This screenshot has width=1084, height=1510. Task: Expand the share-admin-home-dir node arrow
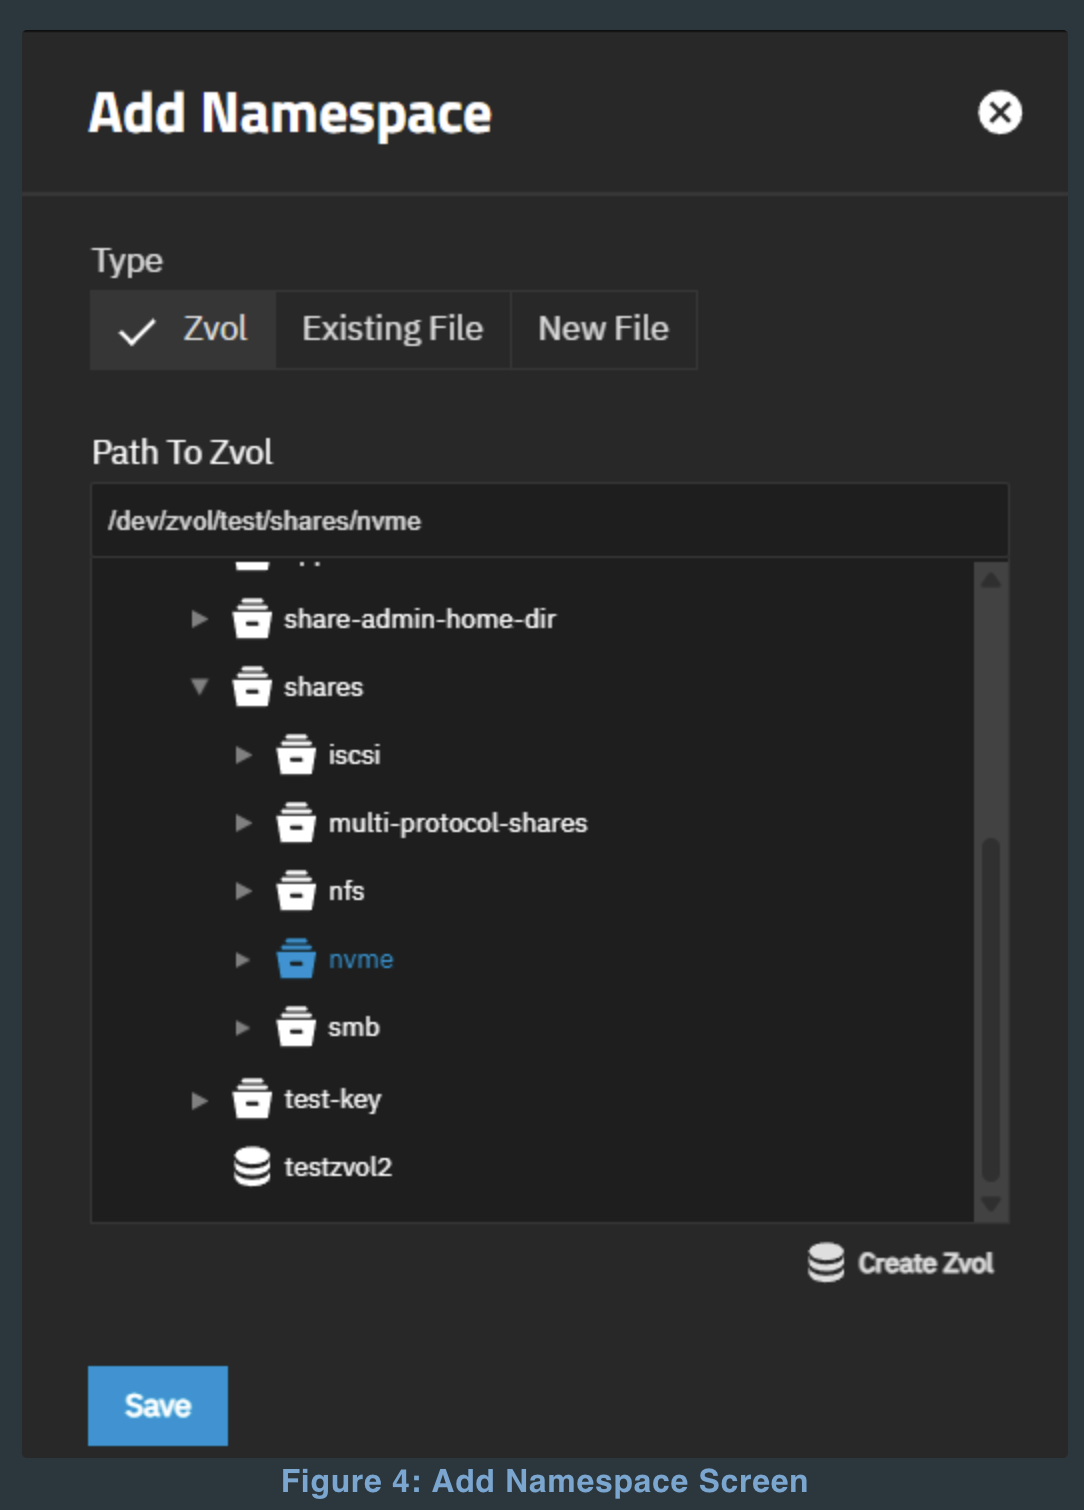pos(200,619)
